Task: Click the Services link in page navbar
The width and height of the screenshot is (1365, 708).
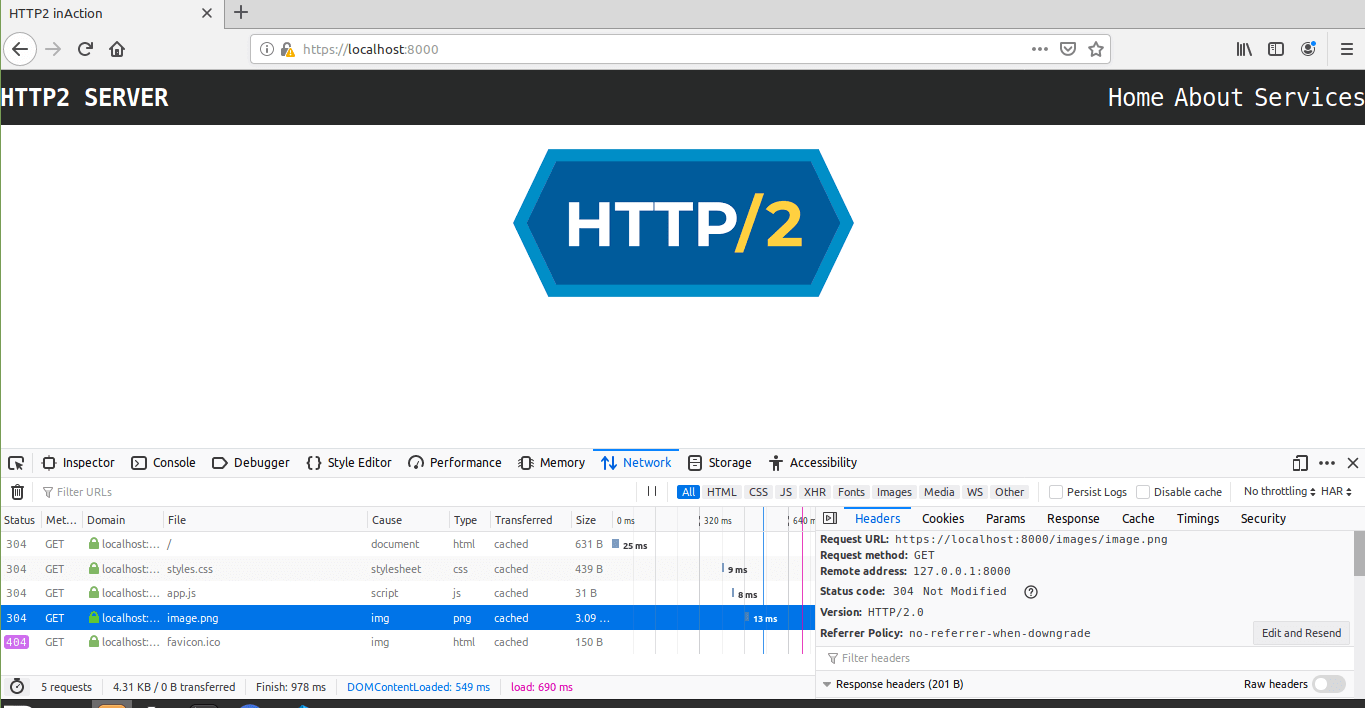Action: 1309,97
